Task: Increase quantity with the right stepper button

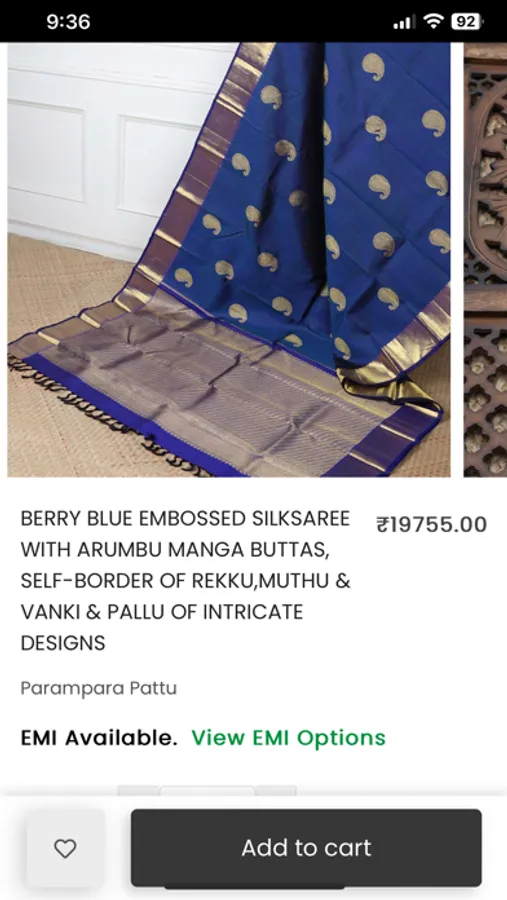Action: pos(276,790)
